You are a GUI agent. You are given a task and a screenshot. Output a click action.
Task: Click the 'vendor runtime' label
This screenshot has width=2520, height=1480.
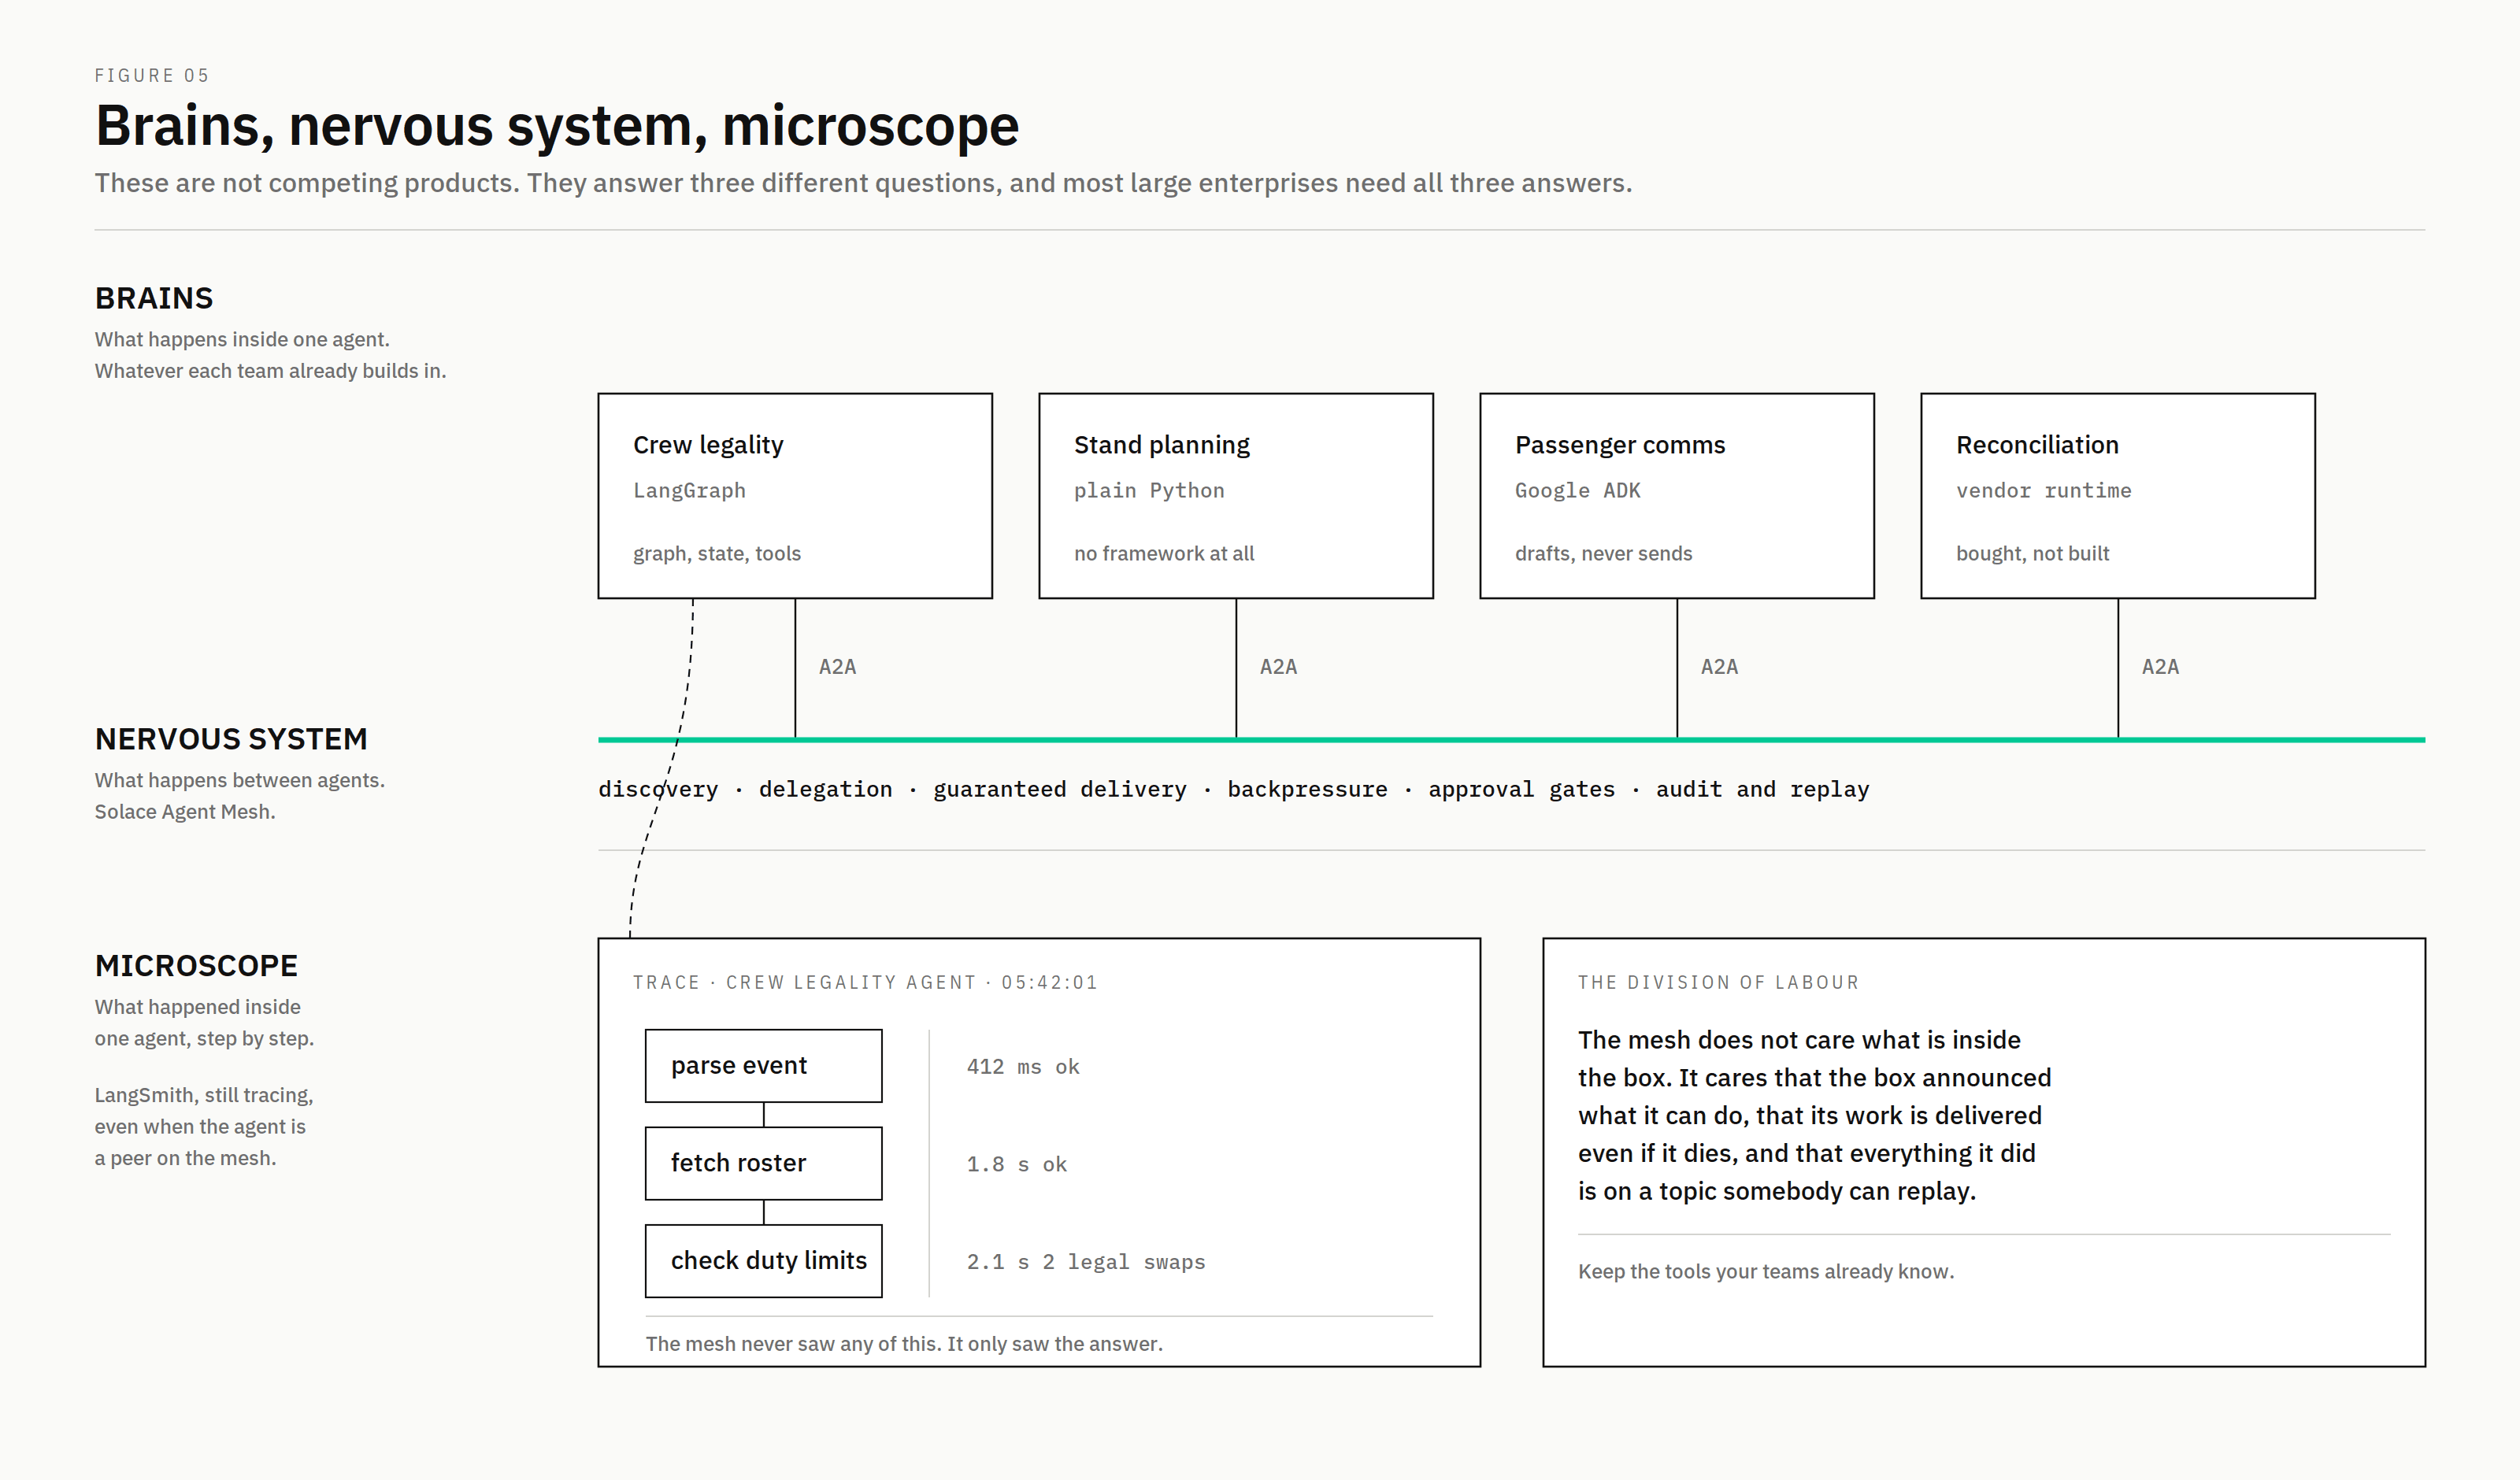[2044, 491]
